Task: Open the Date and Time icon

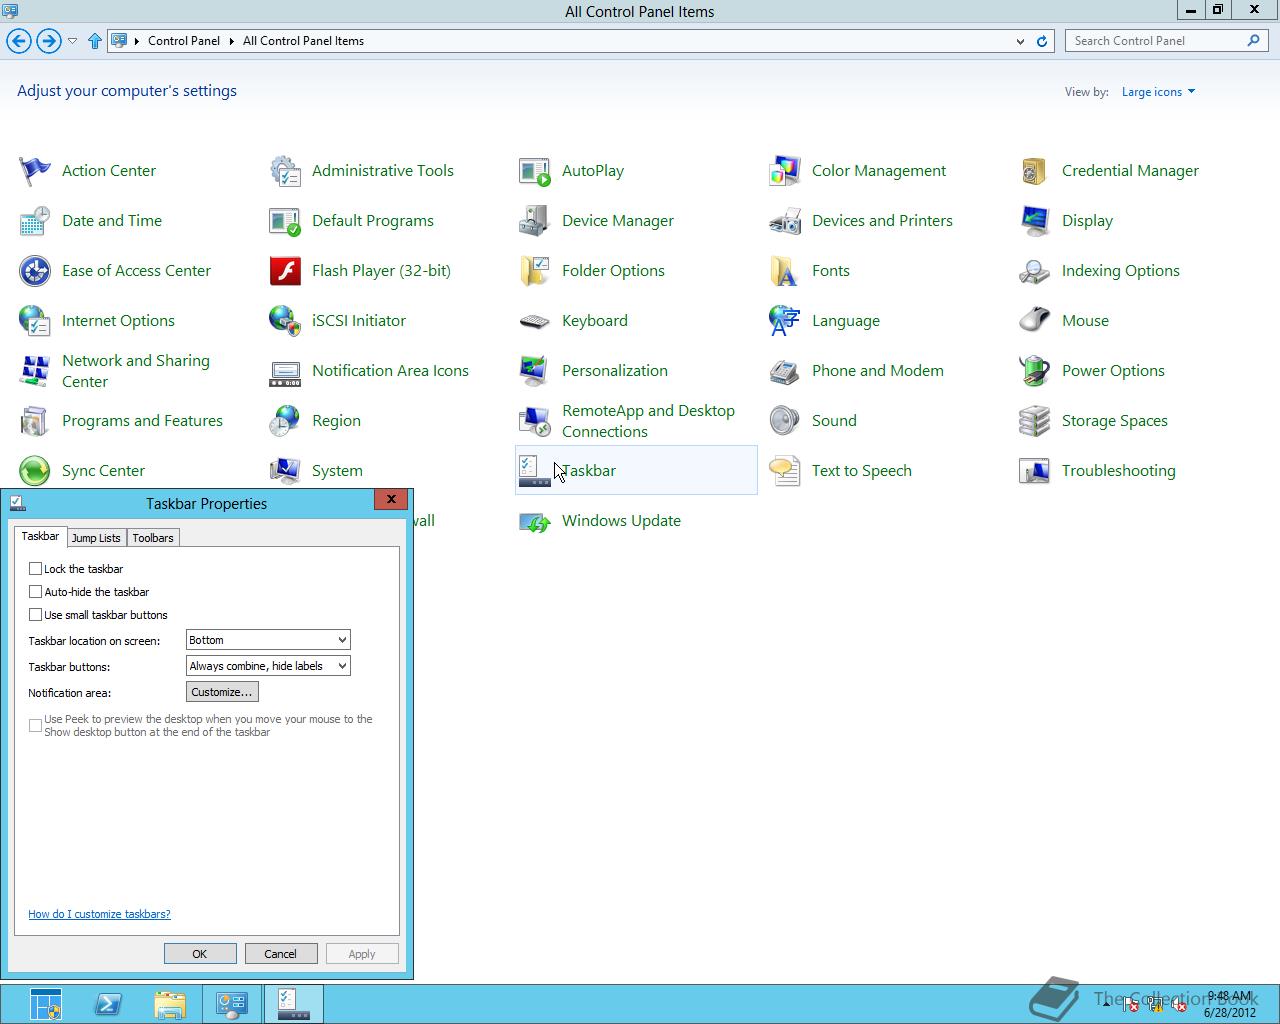Action: point(35,221)
